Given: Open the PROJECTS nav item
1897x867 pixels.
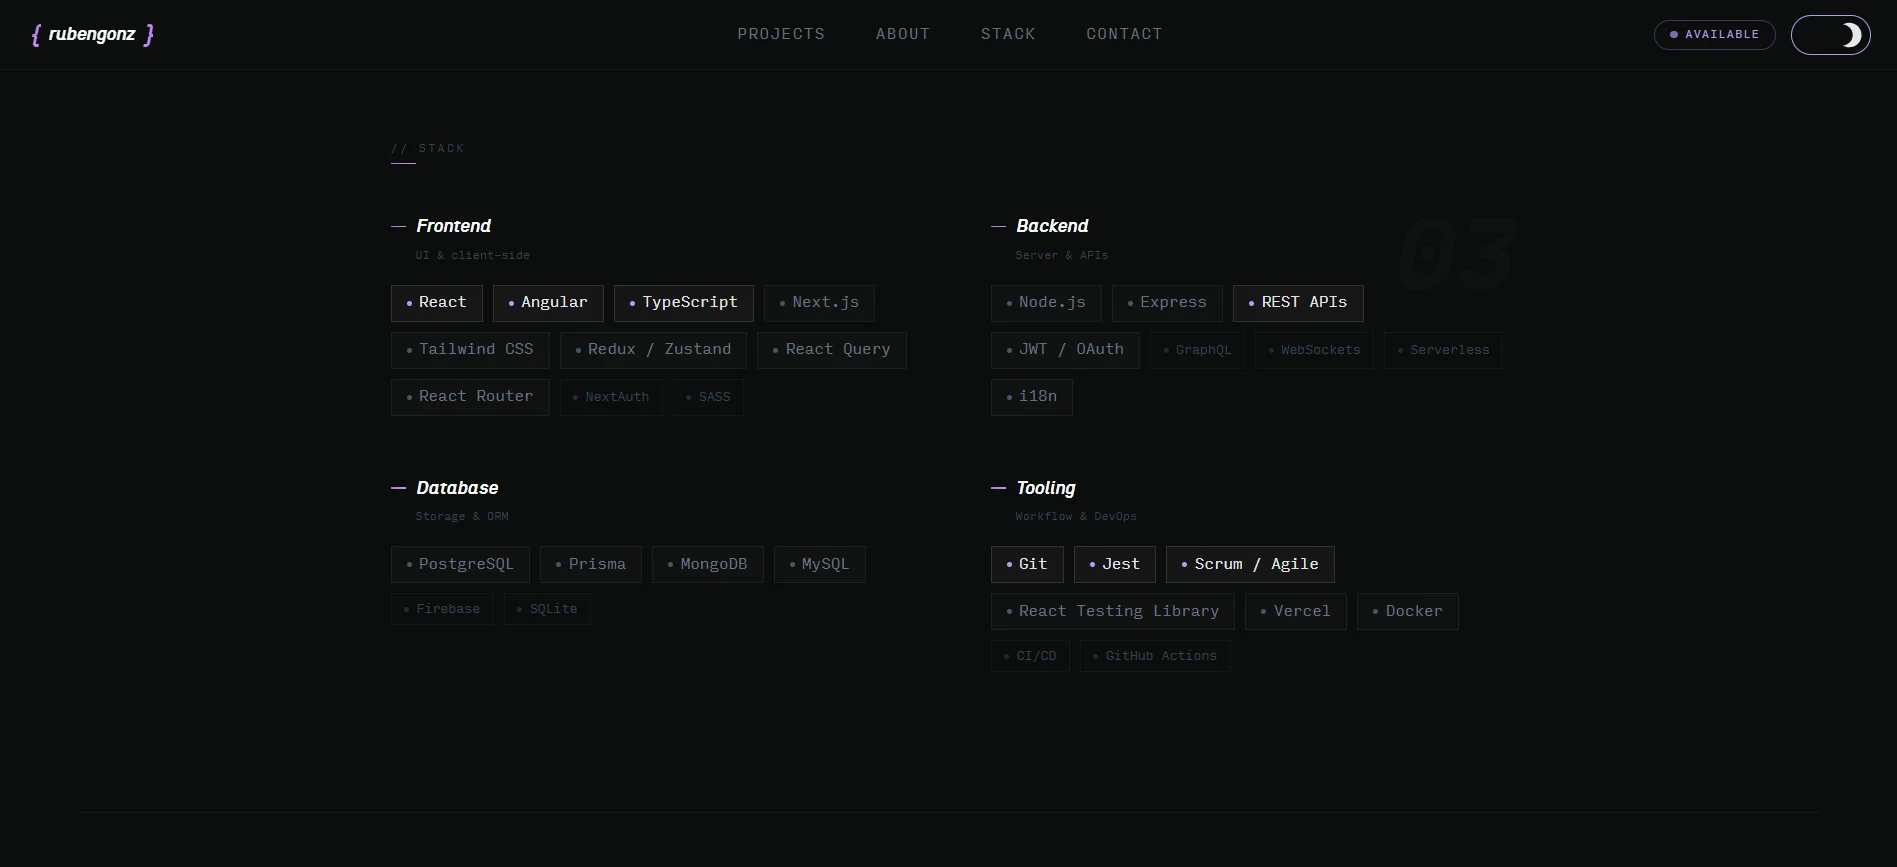Looking at the screenshot, I should tap(781, 34).
